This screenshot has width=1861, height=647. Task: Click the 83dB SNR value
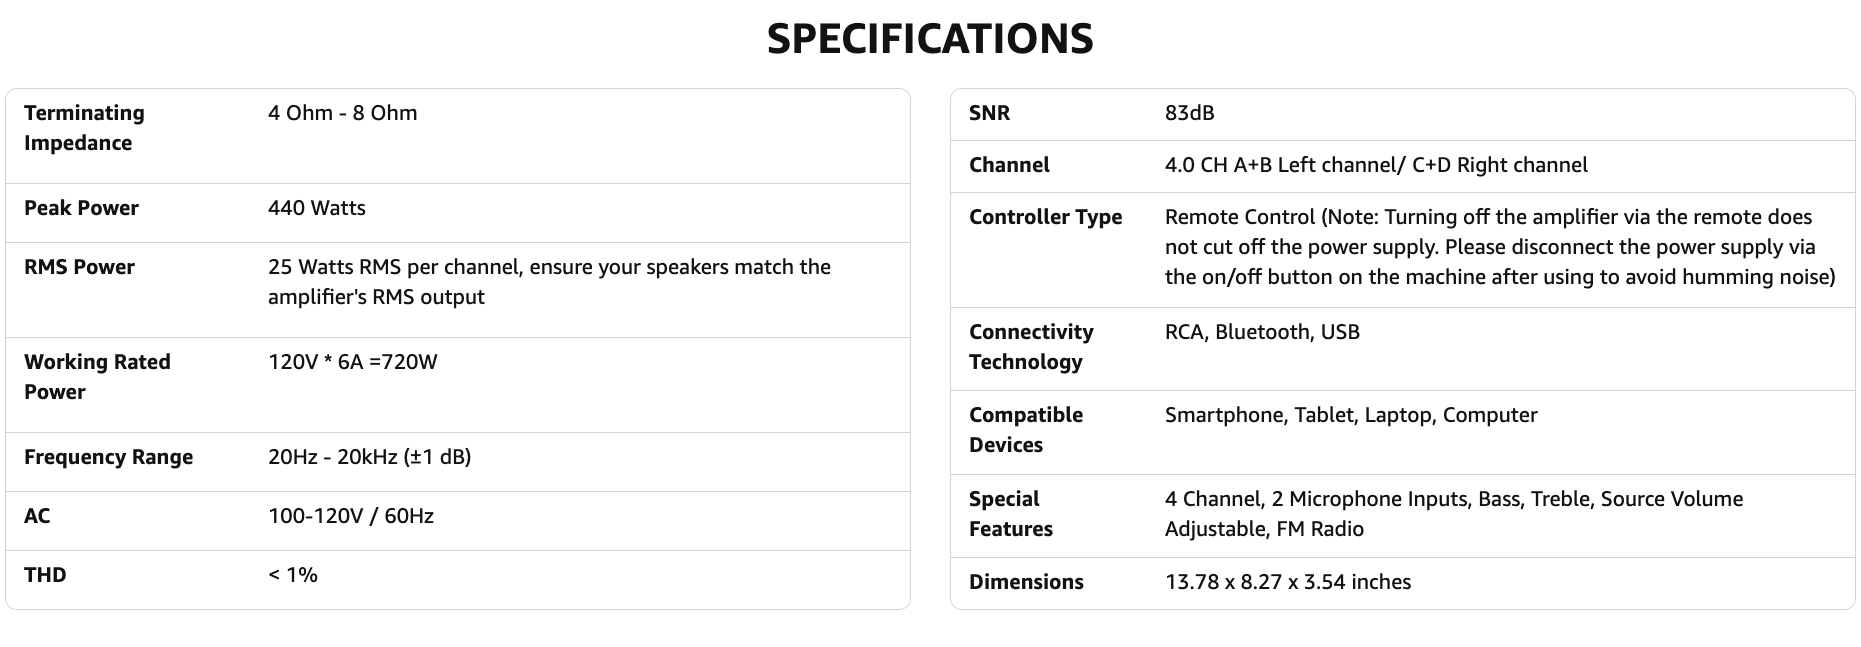coord(1189,113)
